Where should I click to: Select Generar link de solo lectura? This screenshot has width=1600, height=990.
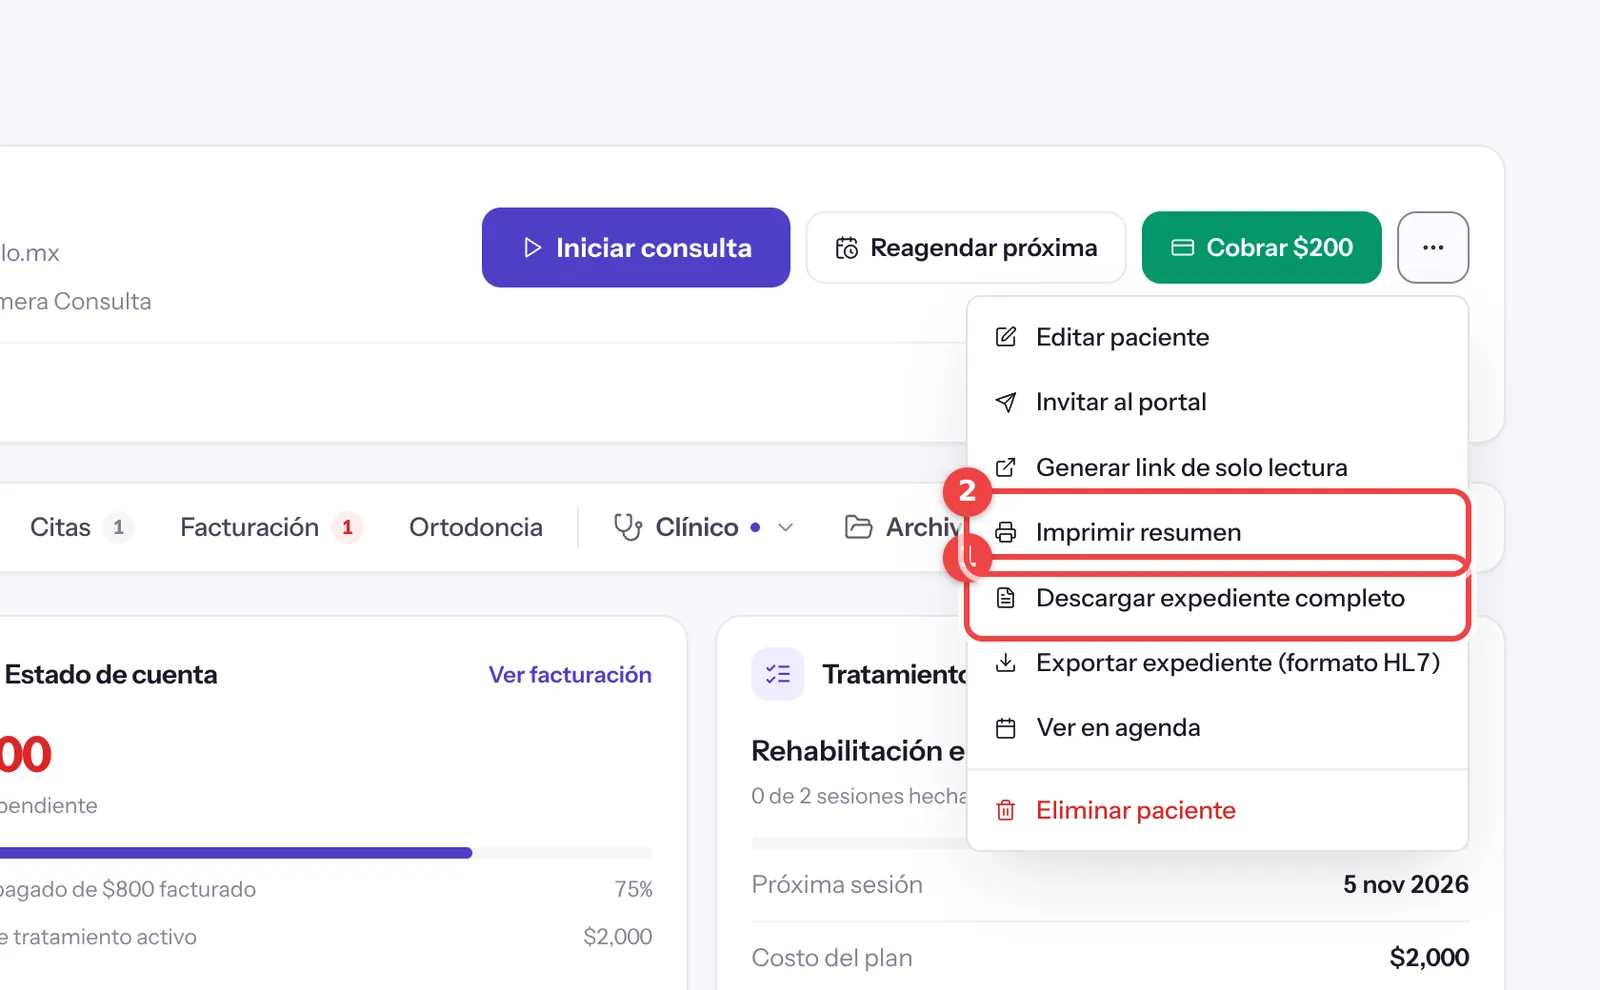click(1217, 467)
